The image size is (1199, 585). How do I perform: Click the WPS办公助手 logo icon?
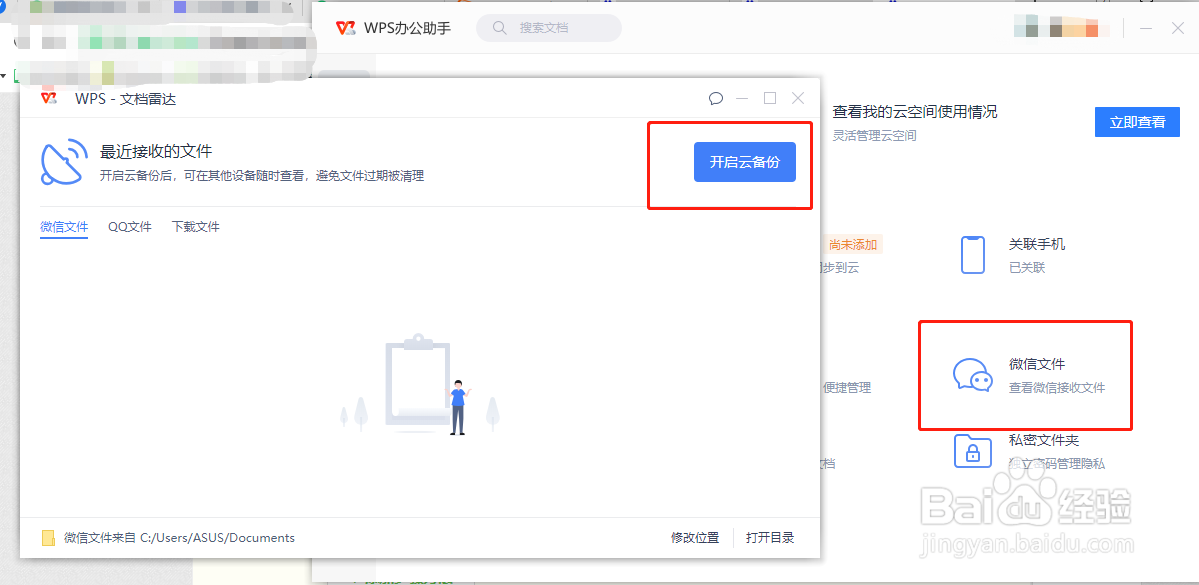tap(346, 28)
